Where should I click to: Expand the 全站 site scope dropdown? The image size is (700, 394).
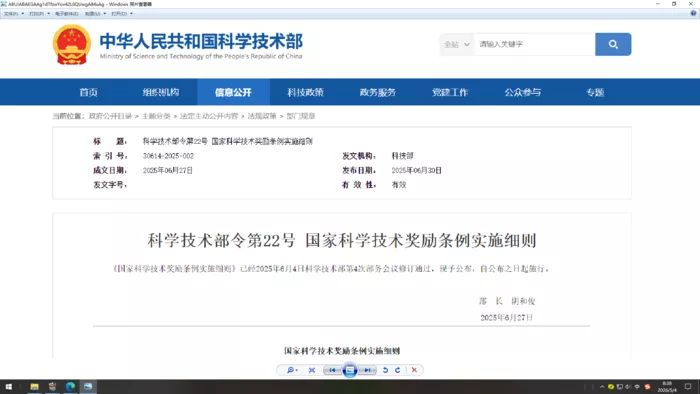(457, 44)
